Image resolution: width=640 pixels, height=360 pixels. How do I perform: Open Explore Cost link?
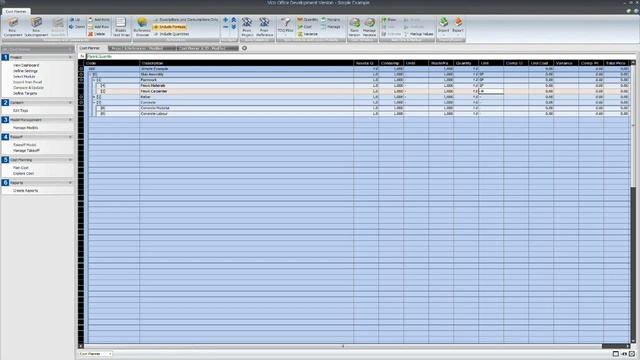(23, 173)
